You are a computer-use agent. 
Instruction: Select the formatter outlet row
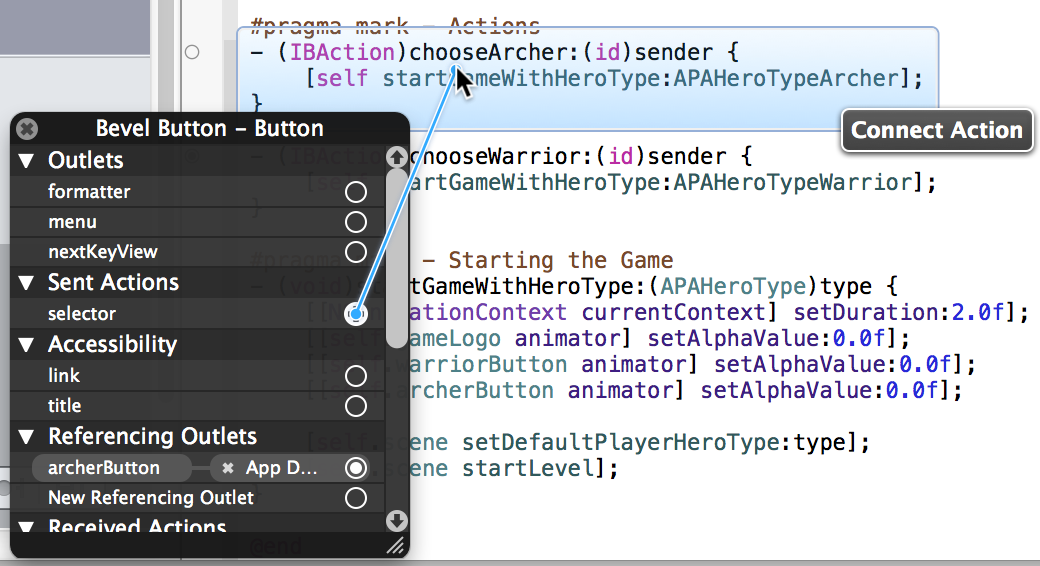(x=198, y=192)
